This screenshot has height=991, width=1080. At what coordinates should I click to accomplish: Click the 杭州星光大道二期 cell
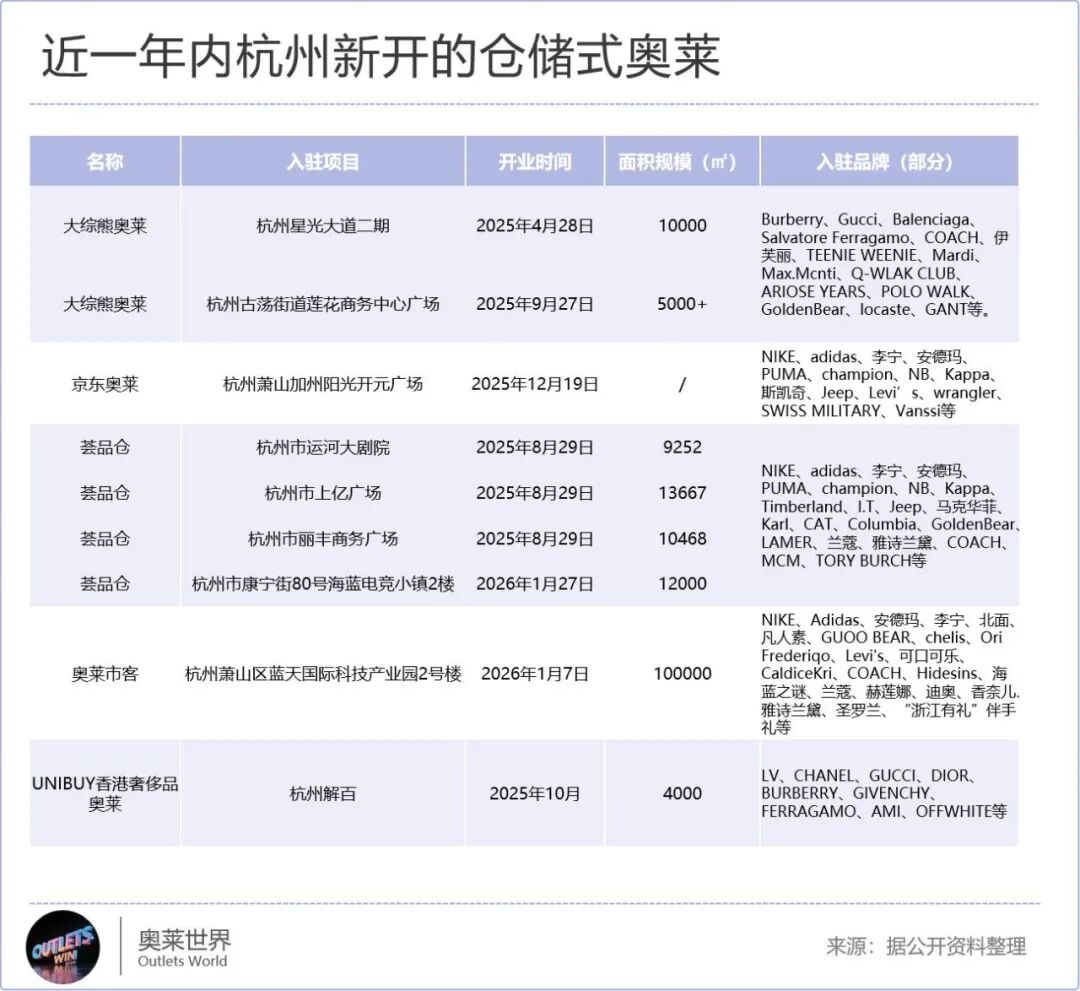(x=323, y=226)
